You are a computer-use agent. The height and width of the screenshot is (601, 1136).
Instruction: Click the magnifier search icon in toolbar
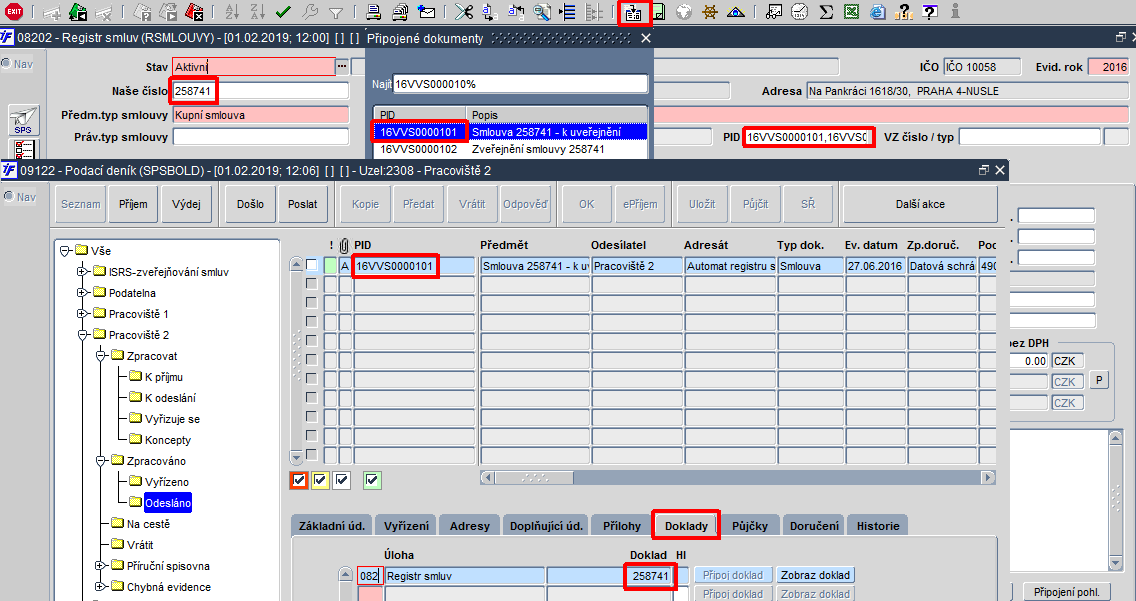coord(542,12)
